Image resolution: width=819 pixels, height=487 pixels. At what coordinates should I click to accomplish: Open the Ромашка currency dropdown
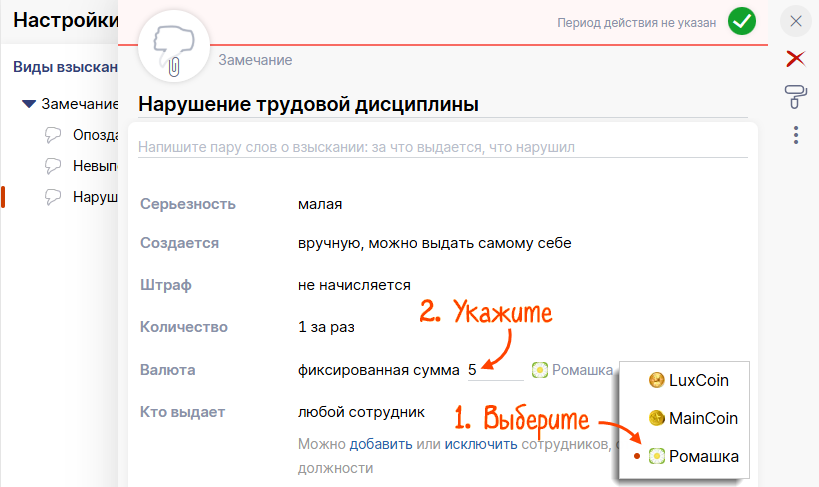pyautogui.click(x=572, y=370)
